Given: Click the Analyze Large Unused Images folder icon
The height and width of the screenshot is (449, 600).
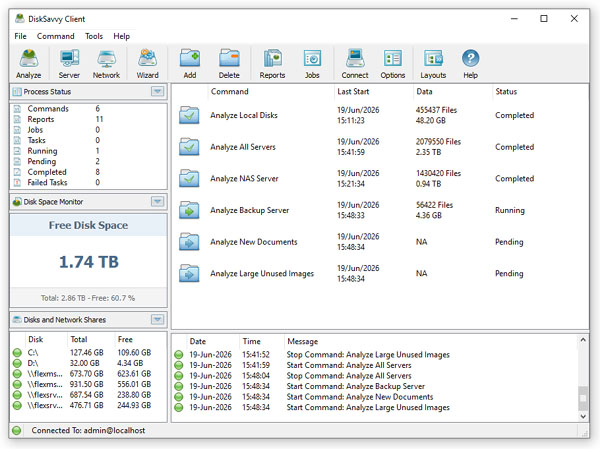Looking at the screenshot, I should click(x=189, y=273).
